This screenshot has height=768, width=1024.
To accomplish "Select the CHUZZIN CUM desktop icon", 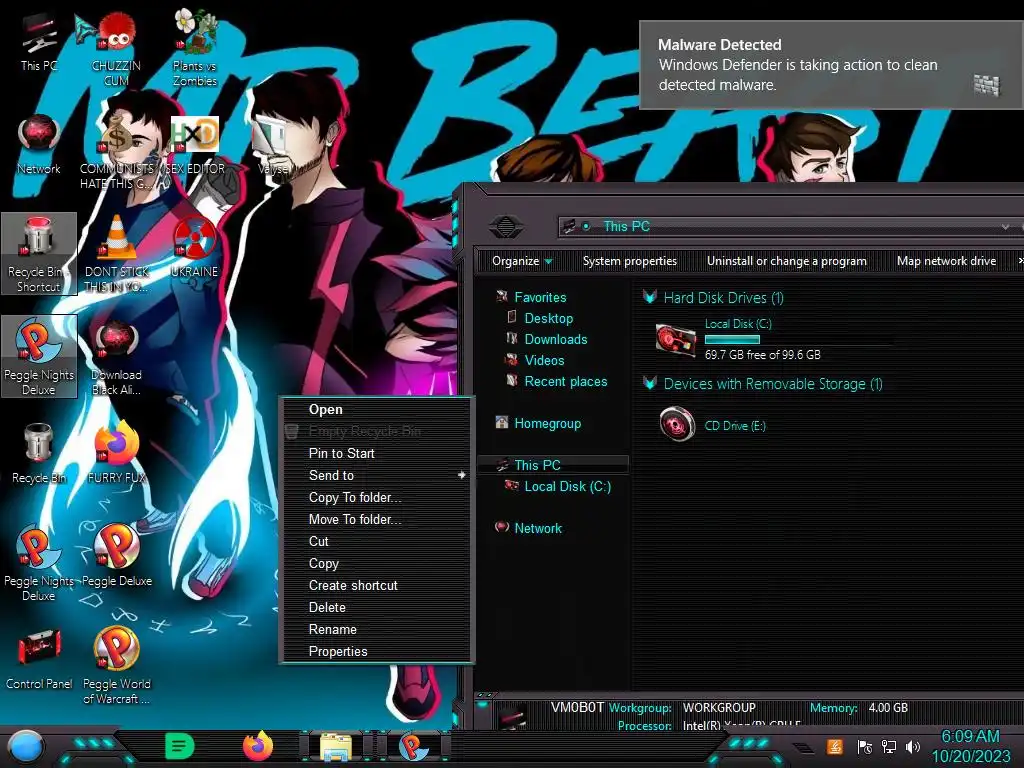I will coord(116,50).
